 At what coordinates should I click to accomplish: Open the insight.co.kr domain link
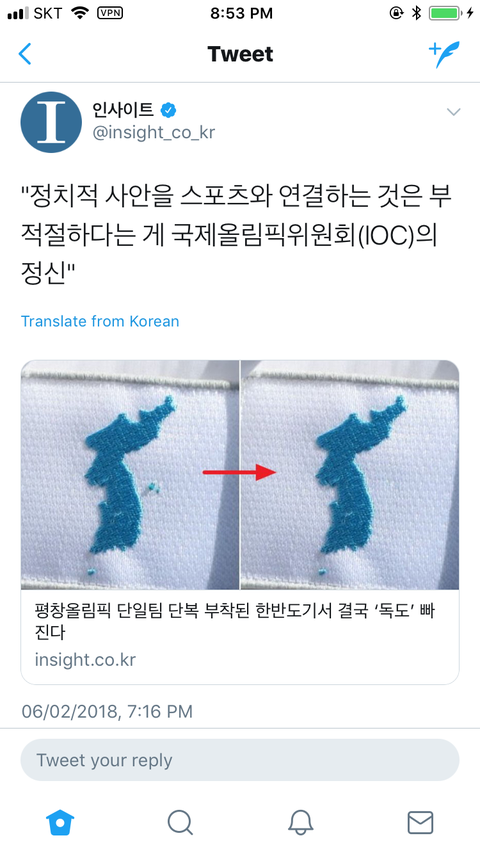[x=85, y=660]
